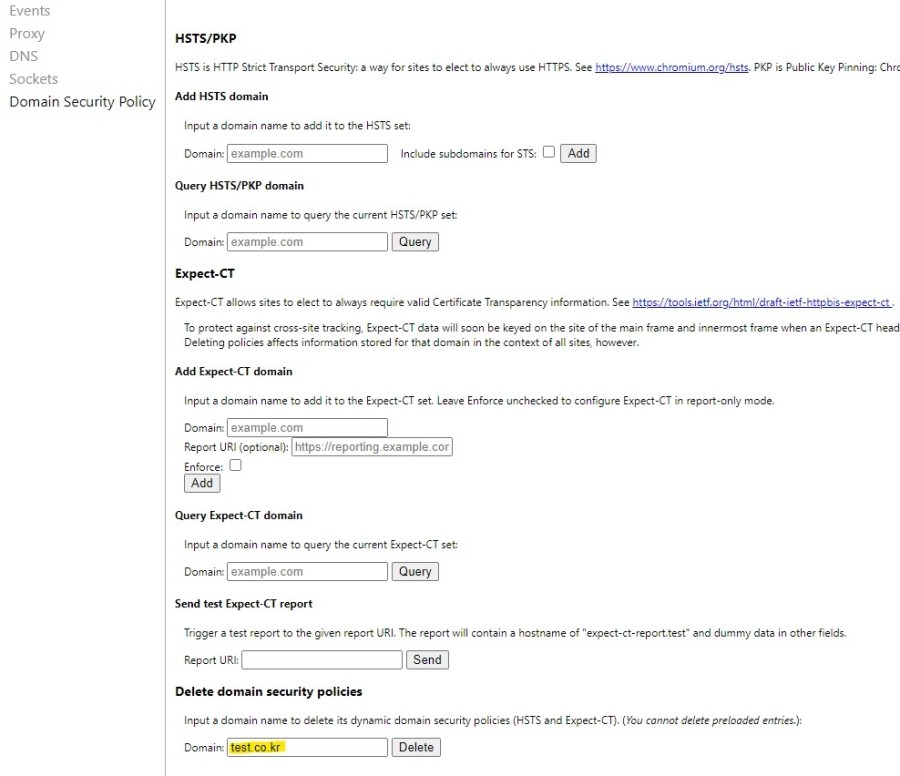This screenshot has height=776, width=900.
Task: Click Delete domain security policies heading
Action: tap(269, 692)
